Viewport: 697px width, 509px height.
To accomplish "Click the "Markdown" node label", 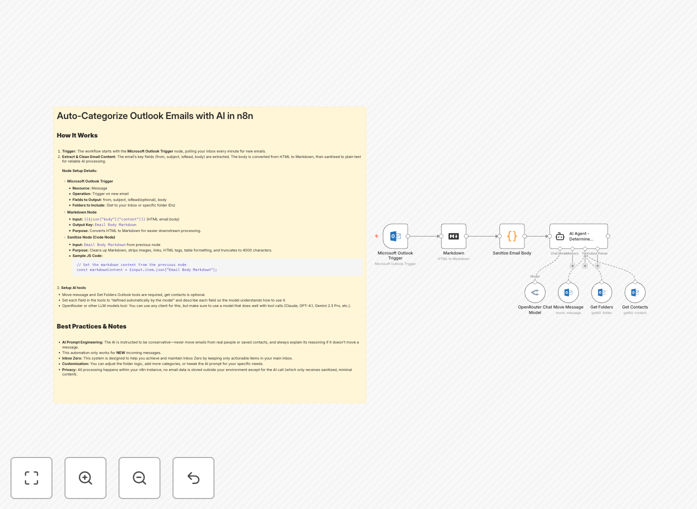I will [x=453, y=253].
